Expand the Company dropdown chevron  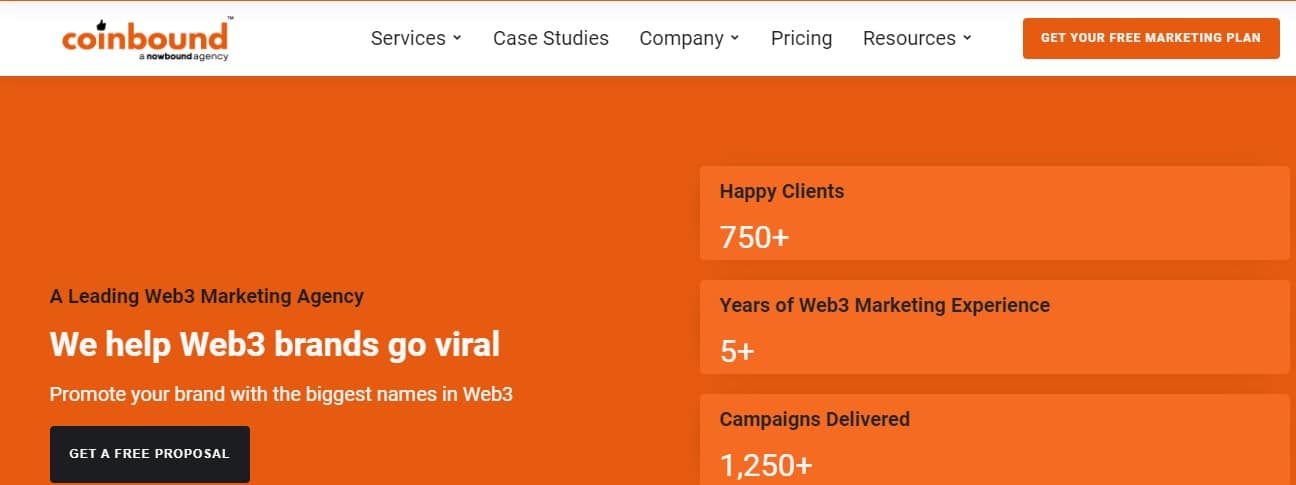[735, 38]
